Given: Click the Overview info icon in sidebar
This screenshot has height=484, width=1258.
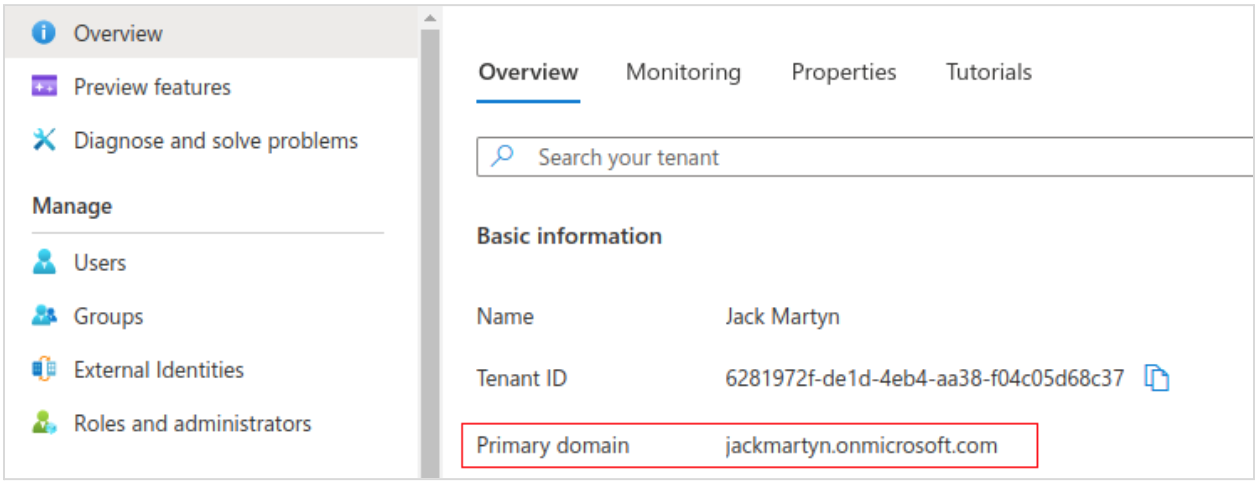Looking at the screenshot, I should 44,33.
